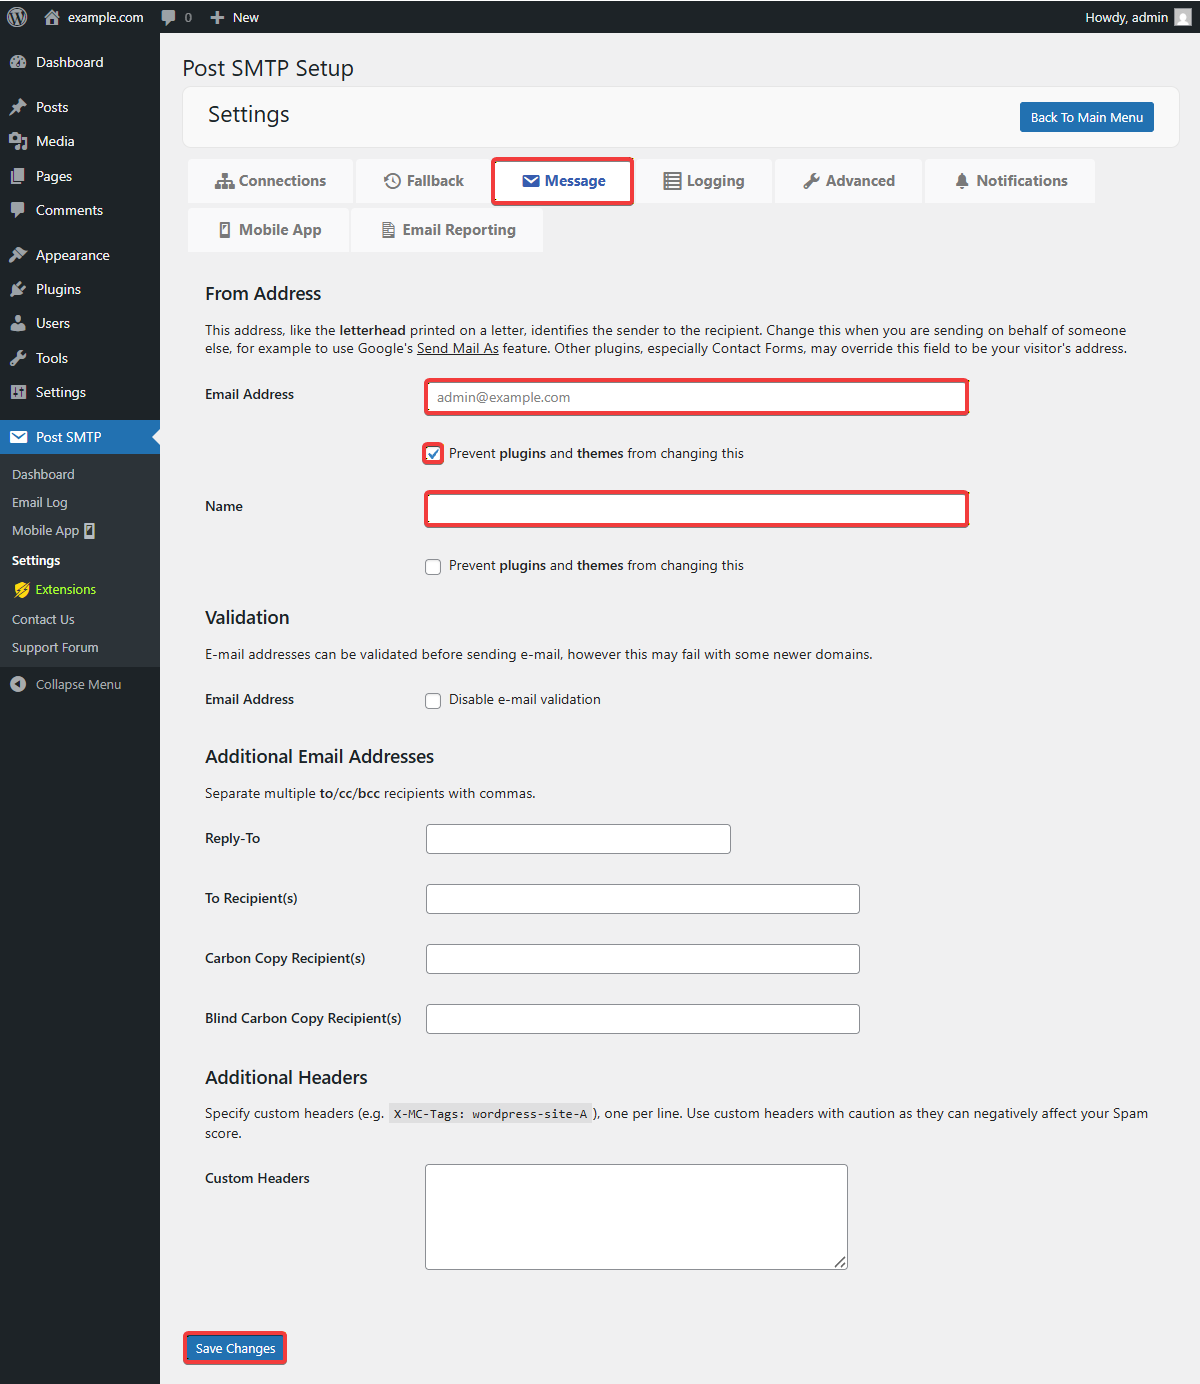Uncheck prevent changes for Email Address
Screen dimensions: 1200x1384
[x=433, y=454]
